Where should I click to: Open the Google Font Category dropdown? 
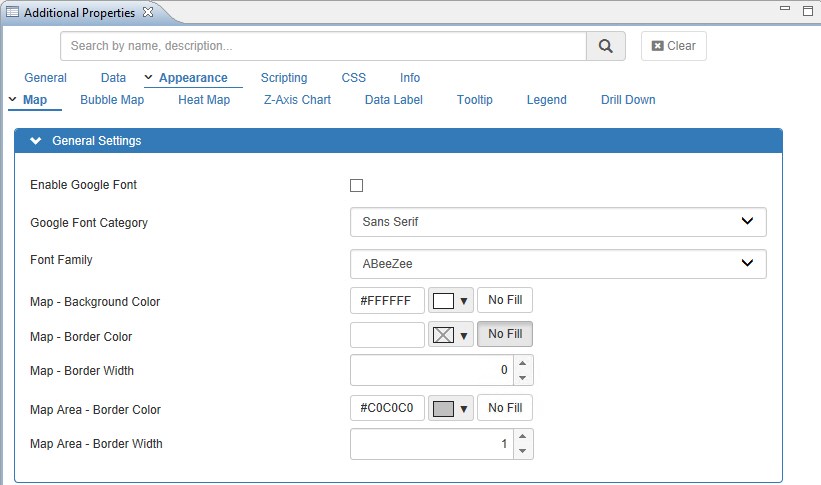[558, 222]
